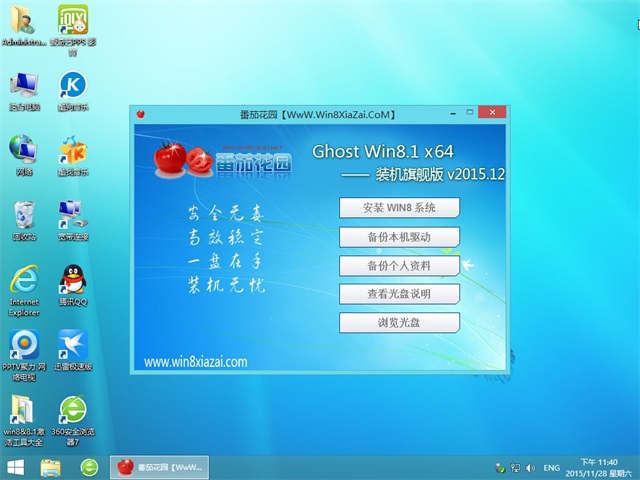
Task: Close the 番茄花园 installer window
Action: click(x=494, y=114)
